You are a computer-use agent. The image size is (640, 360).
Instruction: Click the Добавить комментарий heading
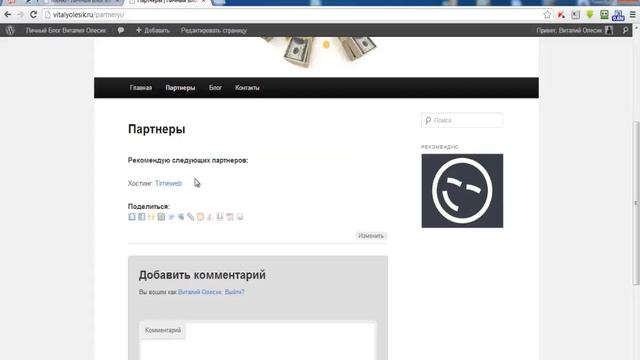pyautogui.click(x=202, y=275)
